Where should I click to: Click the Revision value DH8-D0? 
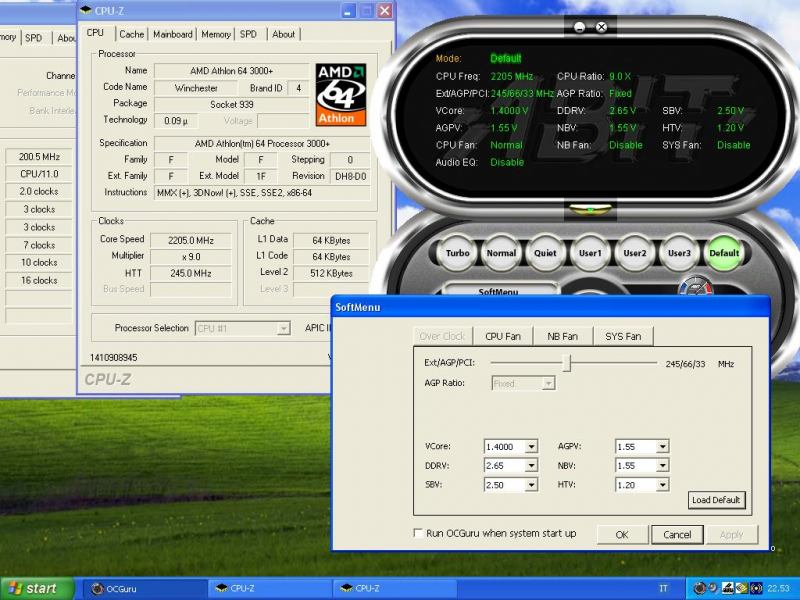tap(351, 177)
